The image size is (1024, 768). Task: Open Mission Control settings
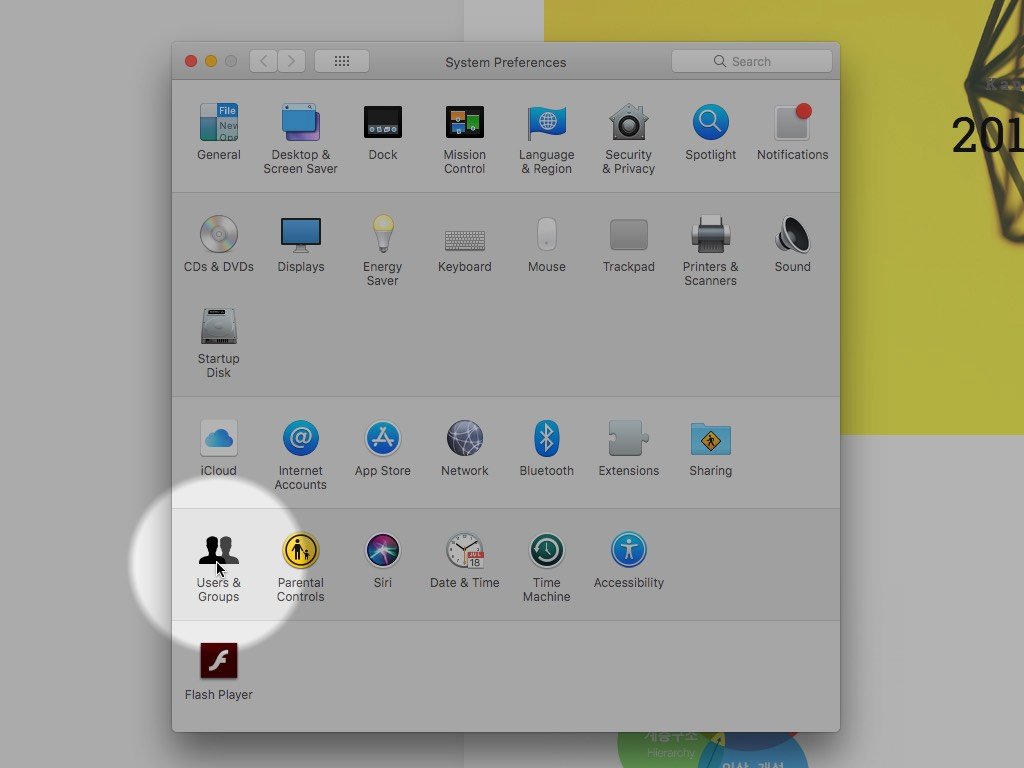pos(464,123)
